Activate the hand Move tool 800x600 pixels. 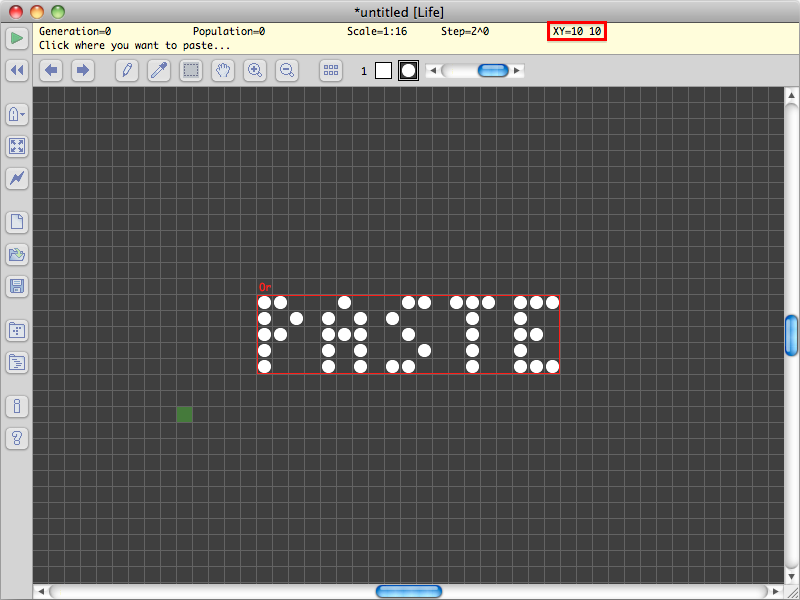[x=223, y=70]
